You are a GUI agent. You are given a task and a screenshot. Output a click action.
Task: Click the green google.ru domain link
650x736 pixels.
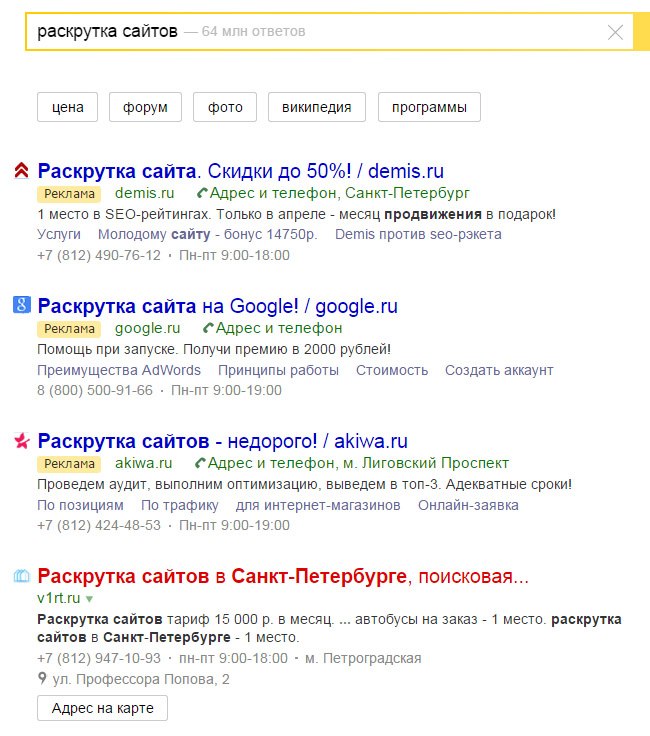[x=147, y=328]
